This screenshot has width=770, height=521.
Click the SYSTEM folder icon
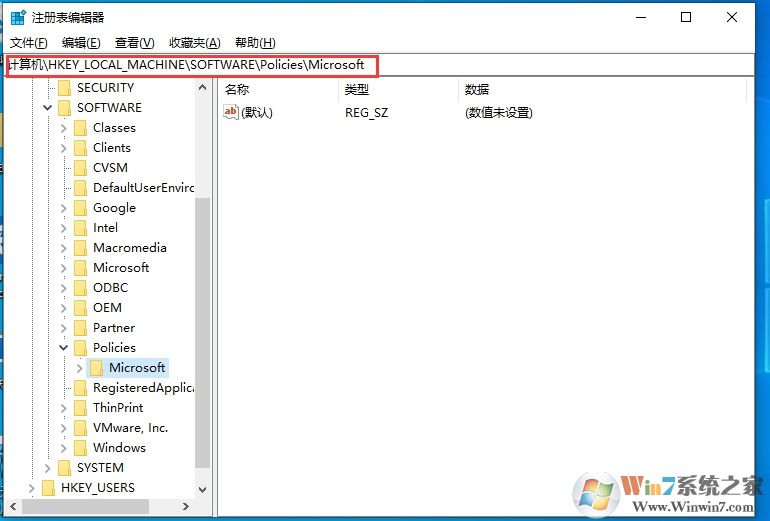coord(64,468)
